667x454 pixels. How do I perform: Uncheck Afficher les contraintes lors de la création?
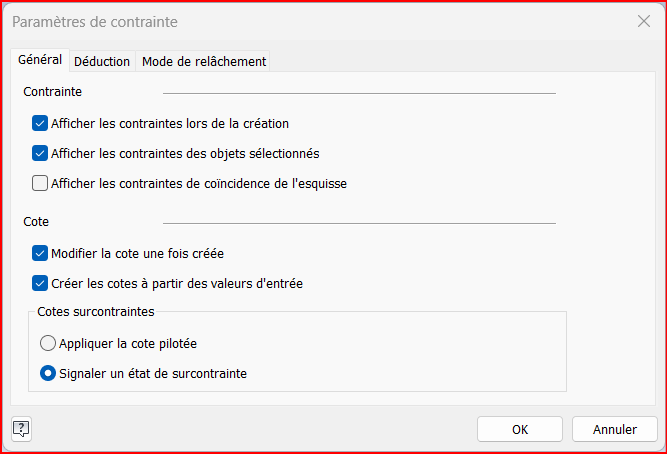click(40, 124)
